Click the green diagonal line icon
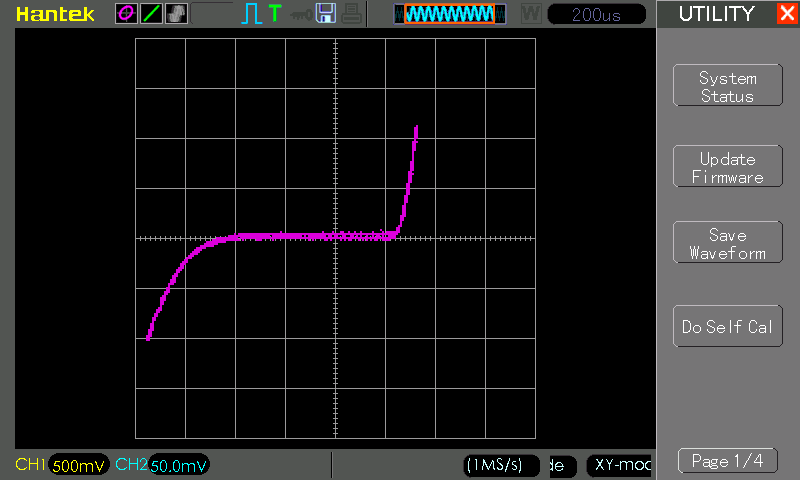Viewport: 800px width, 480px height. pos(152,14)
